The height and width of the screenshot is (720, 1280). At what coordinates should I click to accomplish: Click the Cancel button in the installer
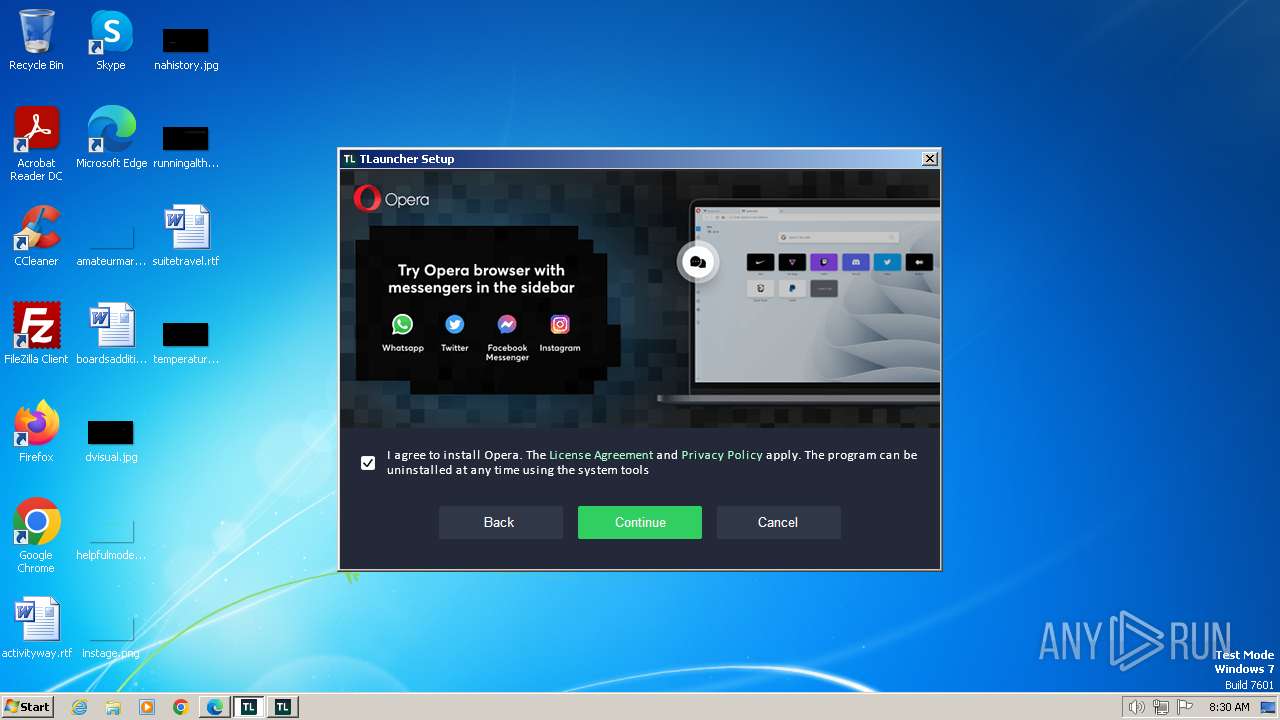point(778,522)
